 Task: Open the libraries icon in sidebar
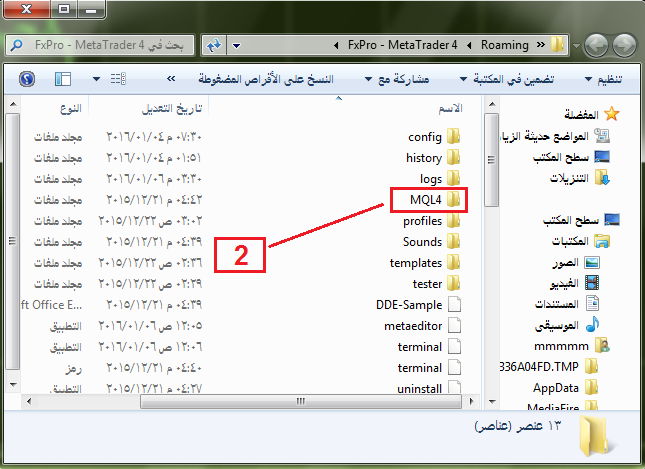[602, 241]
